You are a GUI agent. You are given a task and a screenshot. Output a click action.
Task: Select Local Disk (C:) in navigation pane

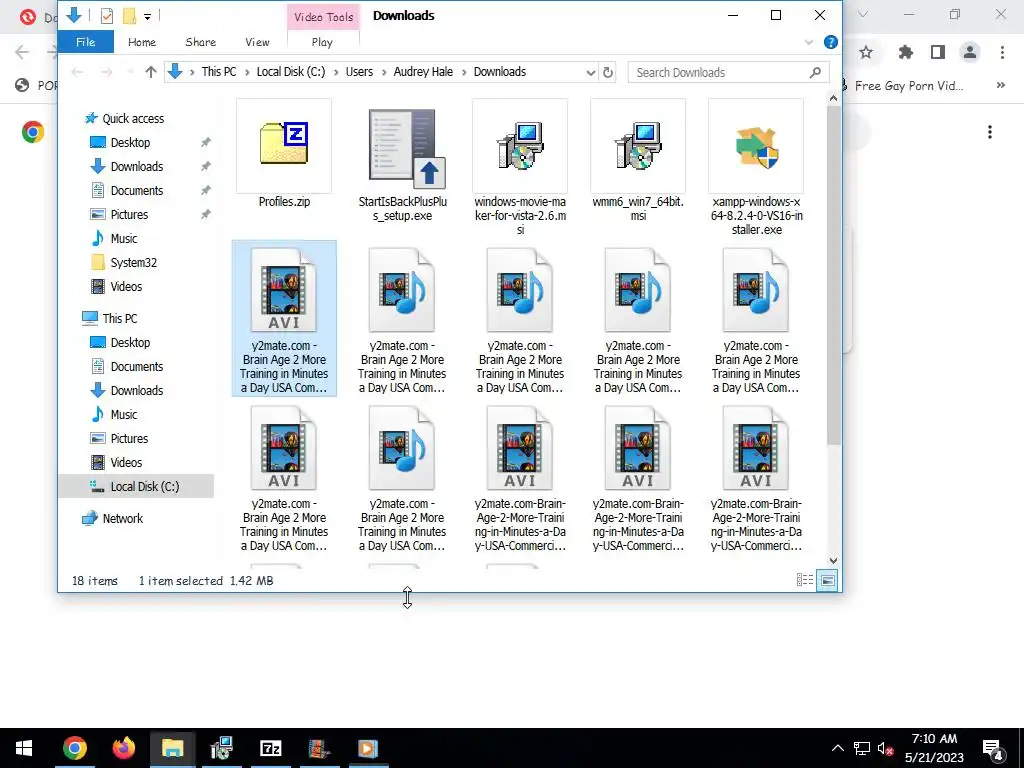[144, 487]
